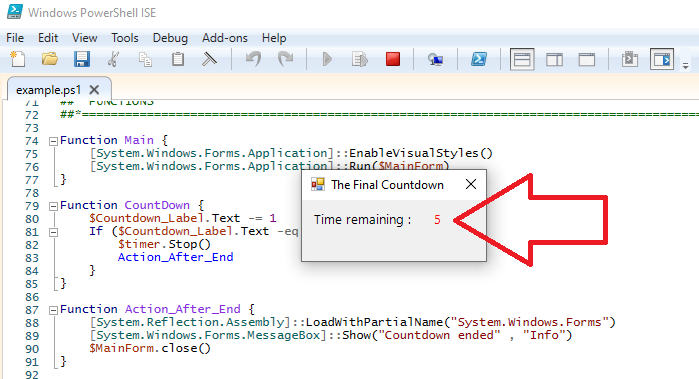699x379 pixels.
Task: Click the red countdown value 5
Action: click(437, 219)
